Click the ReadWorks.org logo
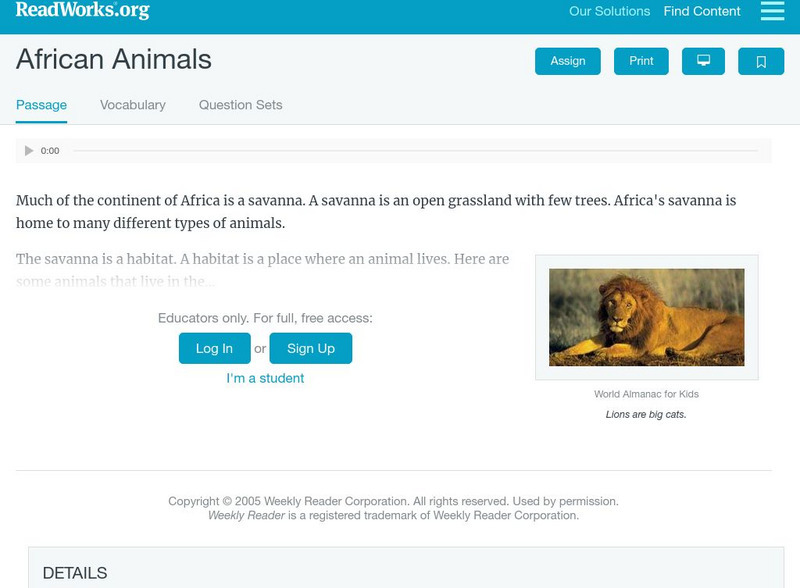Screen dimensions: 800x588 (x=83, y=11)
